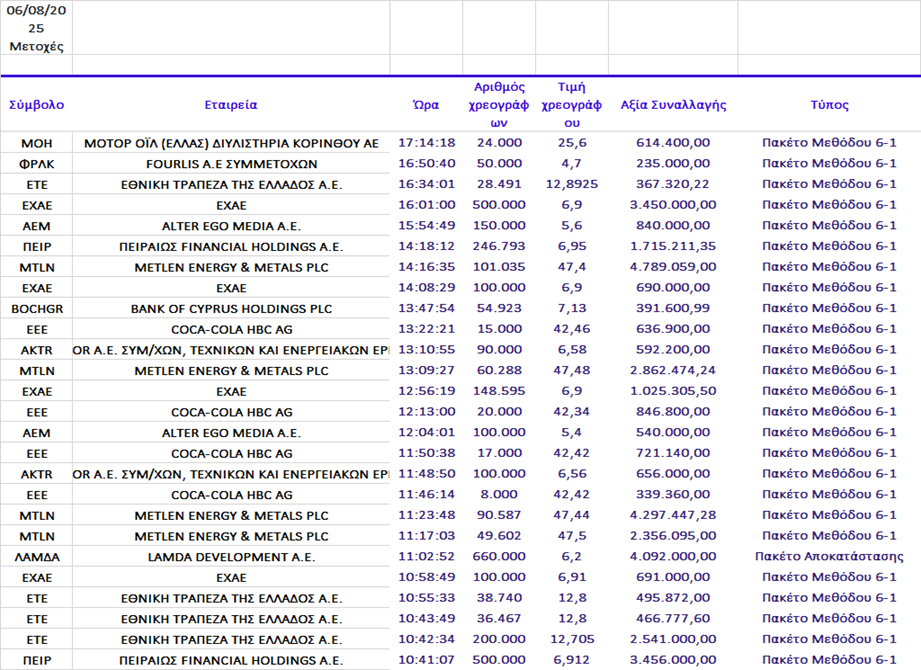Click the Ώρα column header
The width and height of the screenshot is (921, 670).
pos(426,104)
